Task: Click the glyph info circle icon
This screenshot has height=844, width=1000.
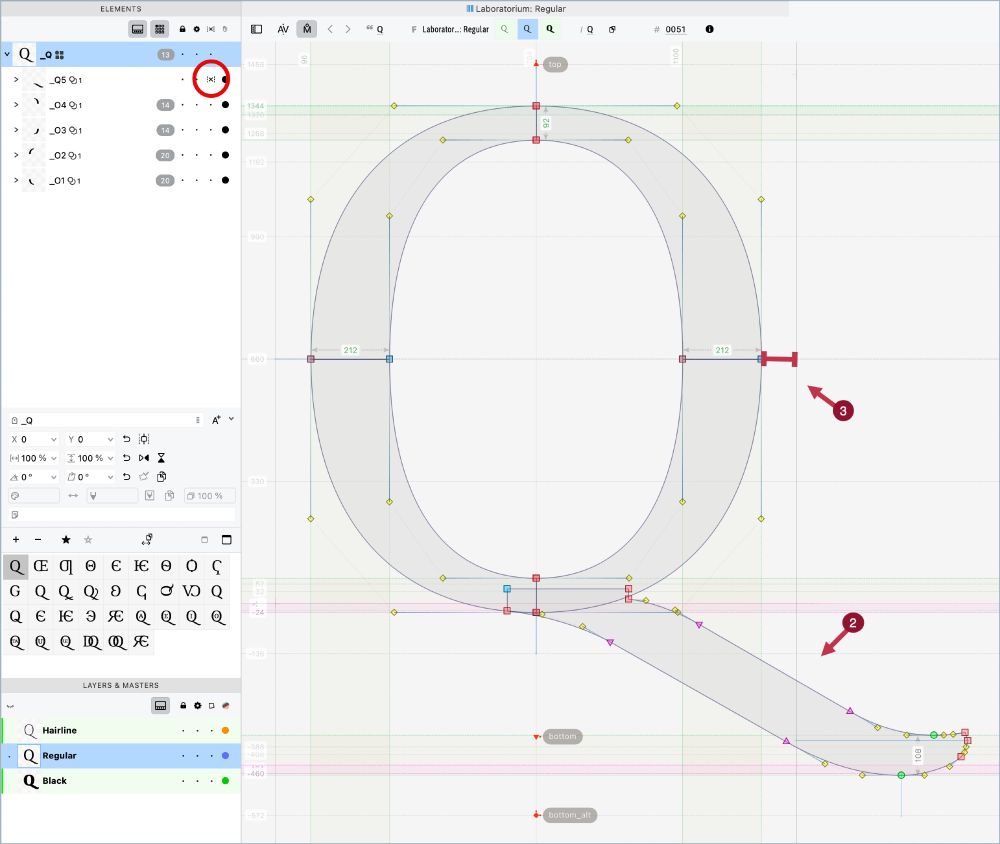Action: tap(709, 29)
